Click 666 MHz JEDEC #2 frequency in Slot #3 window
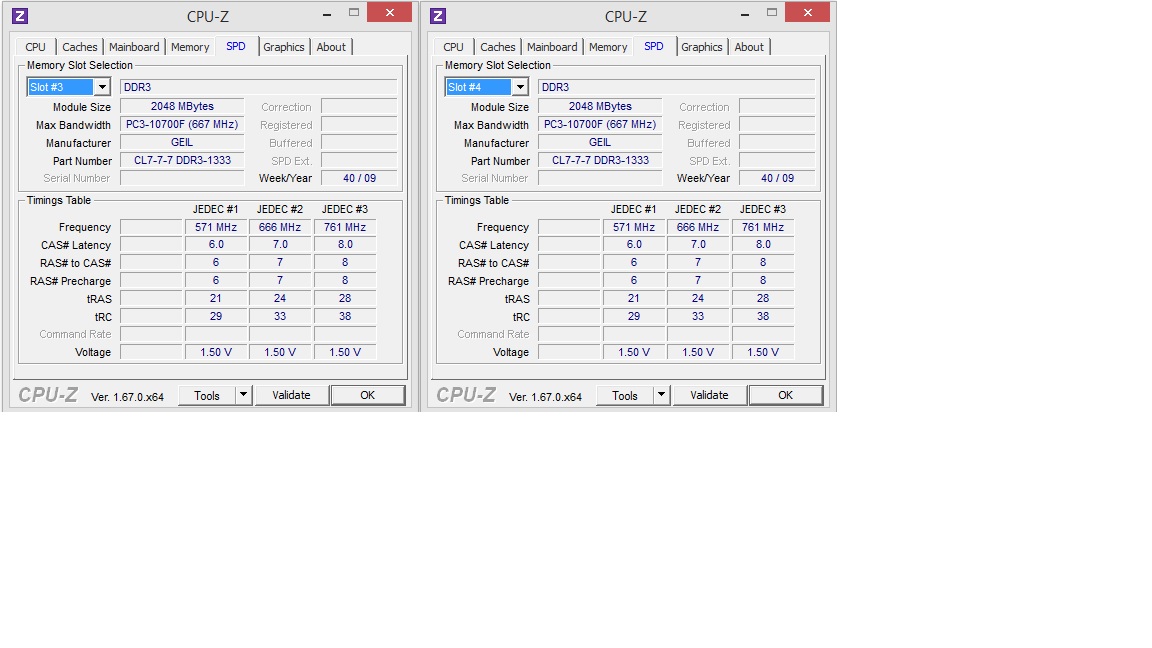The width and height of the screenshot is (1152, 648). point(280,227)
